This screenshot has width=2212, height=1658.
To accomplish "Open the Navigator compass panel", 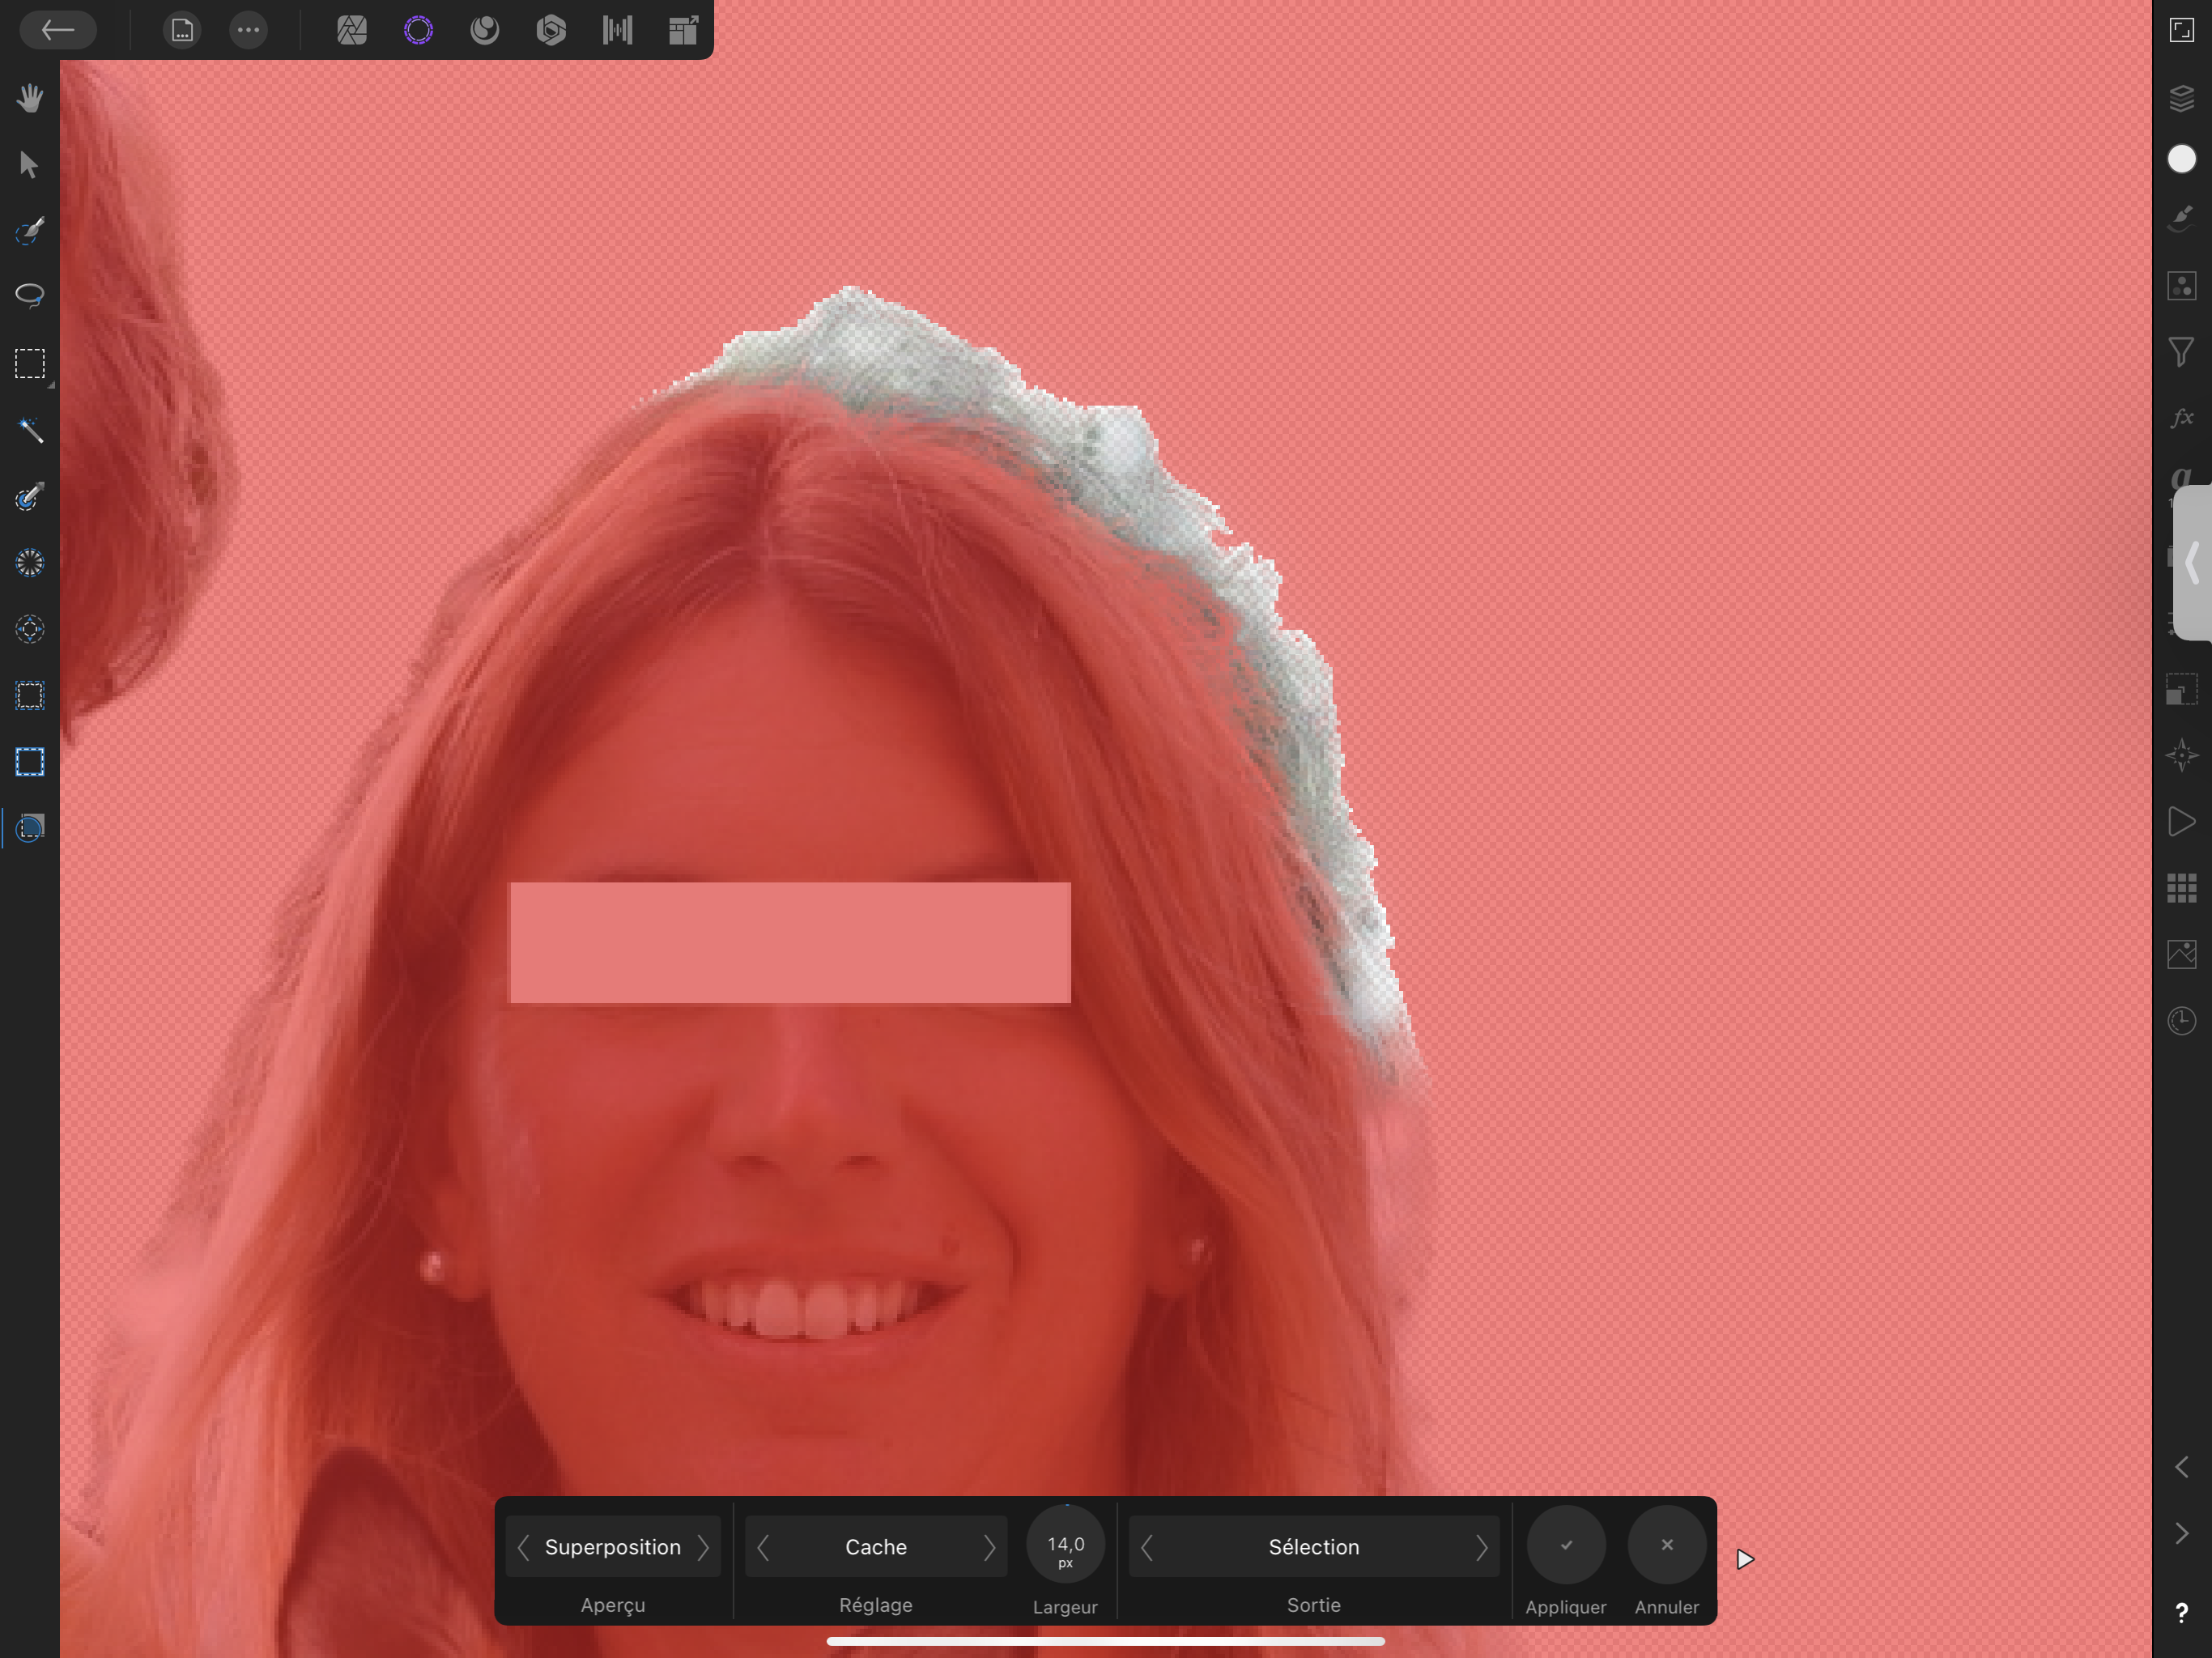I will [2182, 755].
